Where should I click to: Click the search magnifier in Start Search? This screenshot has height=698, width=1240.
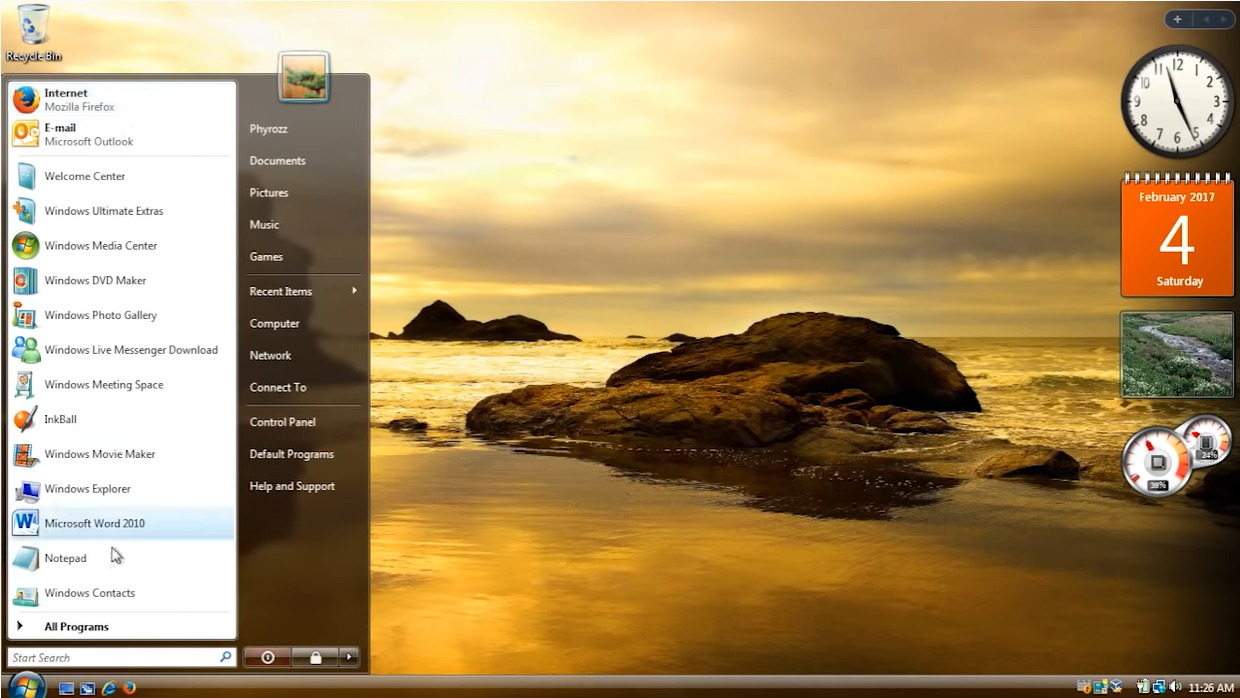point(226,657)
